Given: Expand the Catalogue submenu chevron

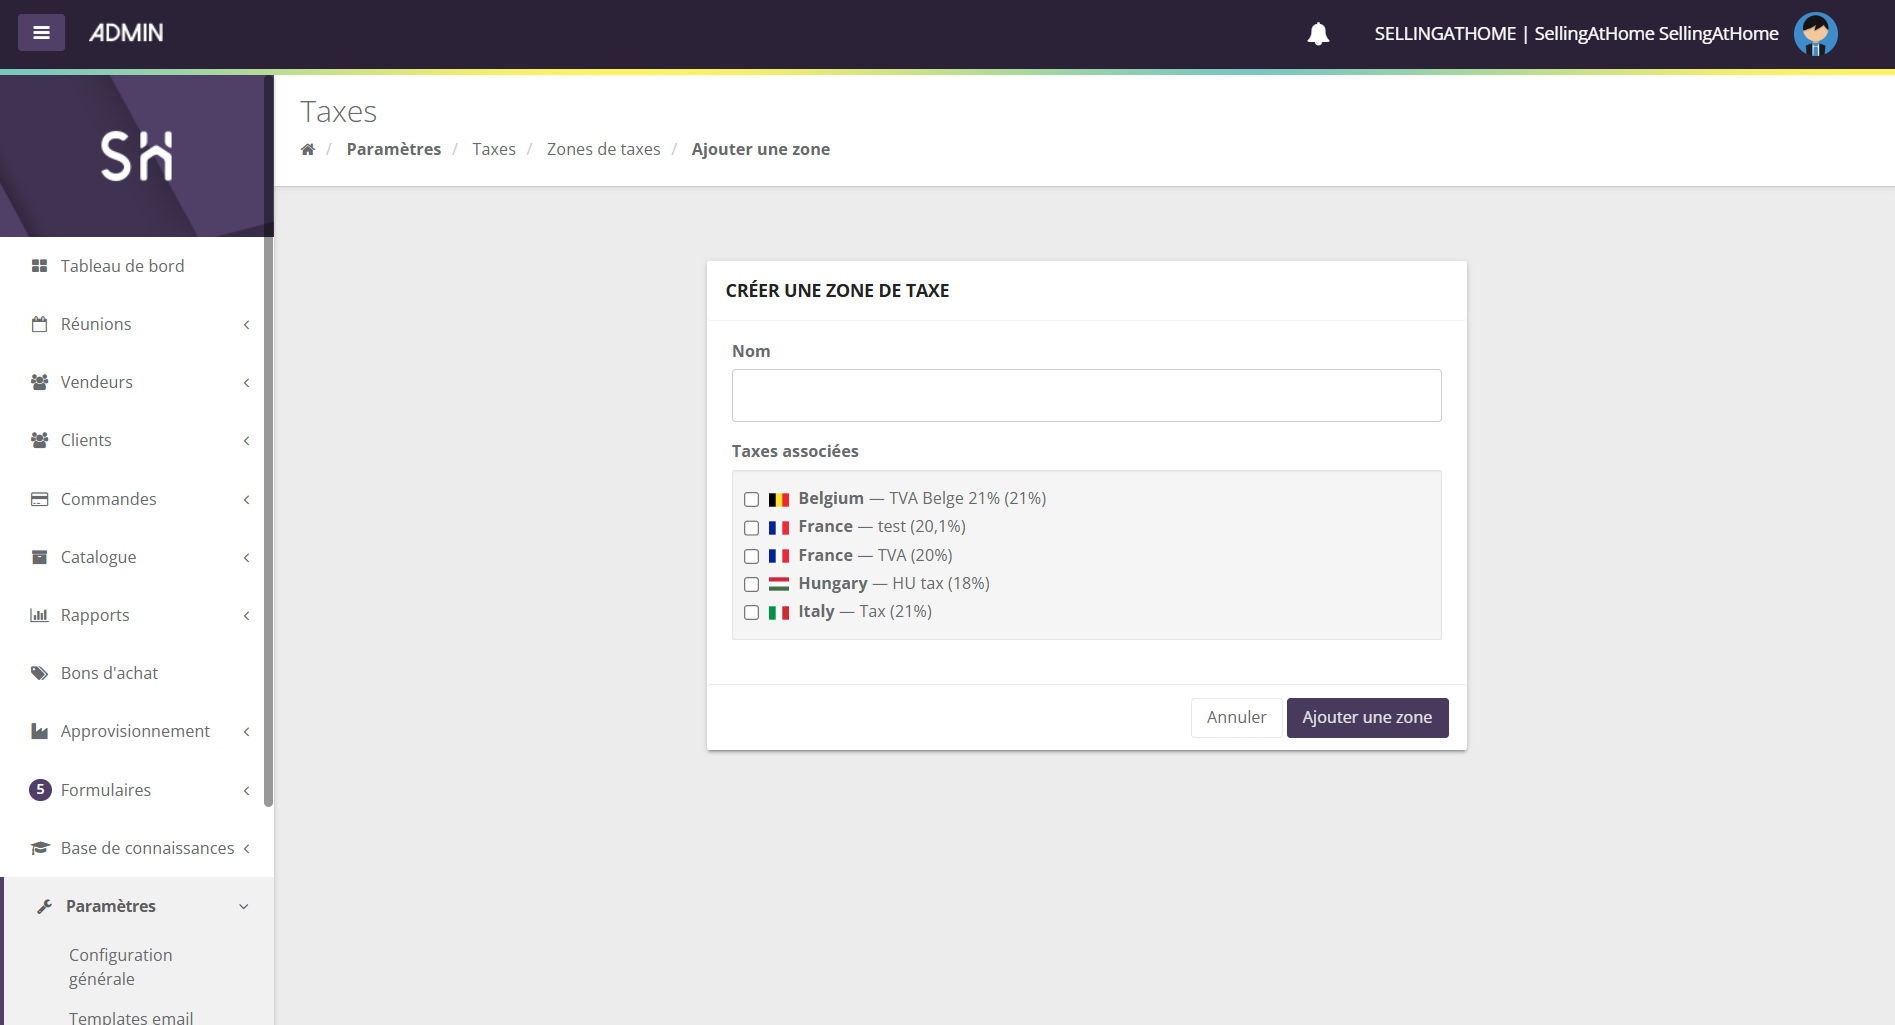Looking at the screenshot, I should point(246,557).
